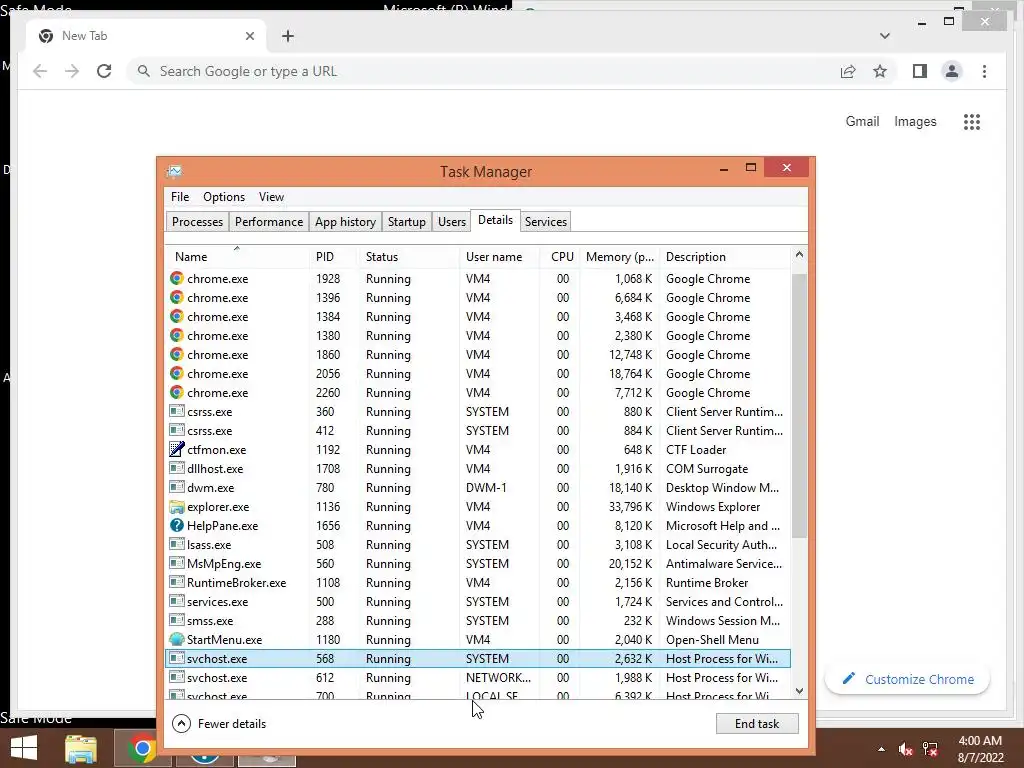Bookmark this tab with the star icon

coord(880,71)
